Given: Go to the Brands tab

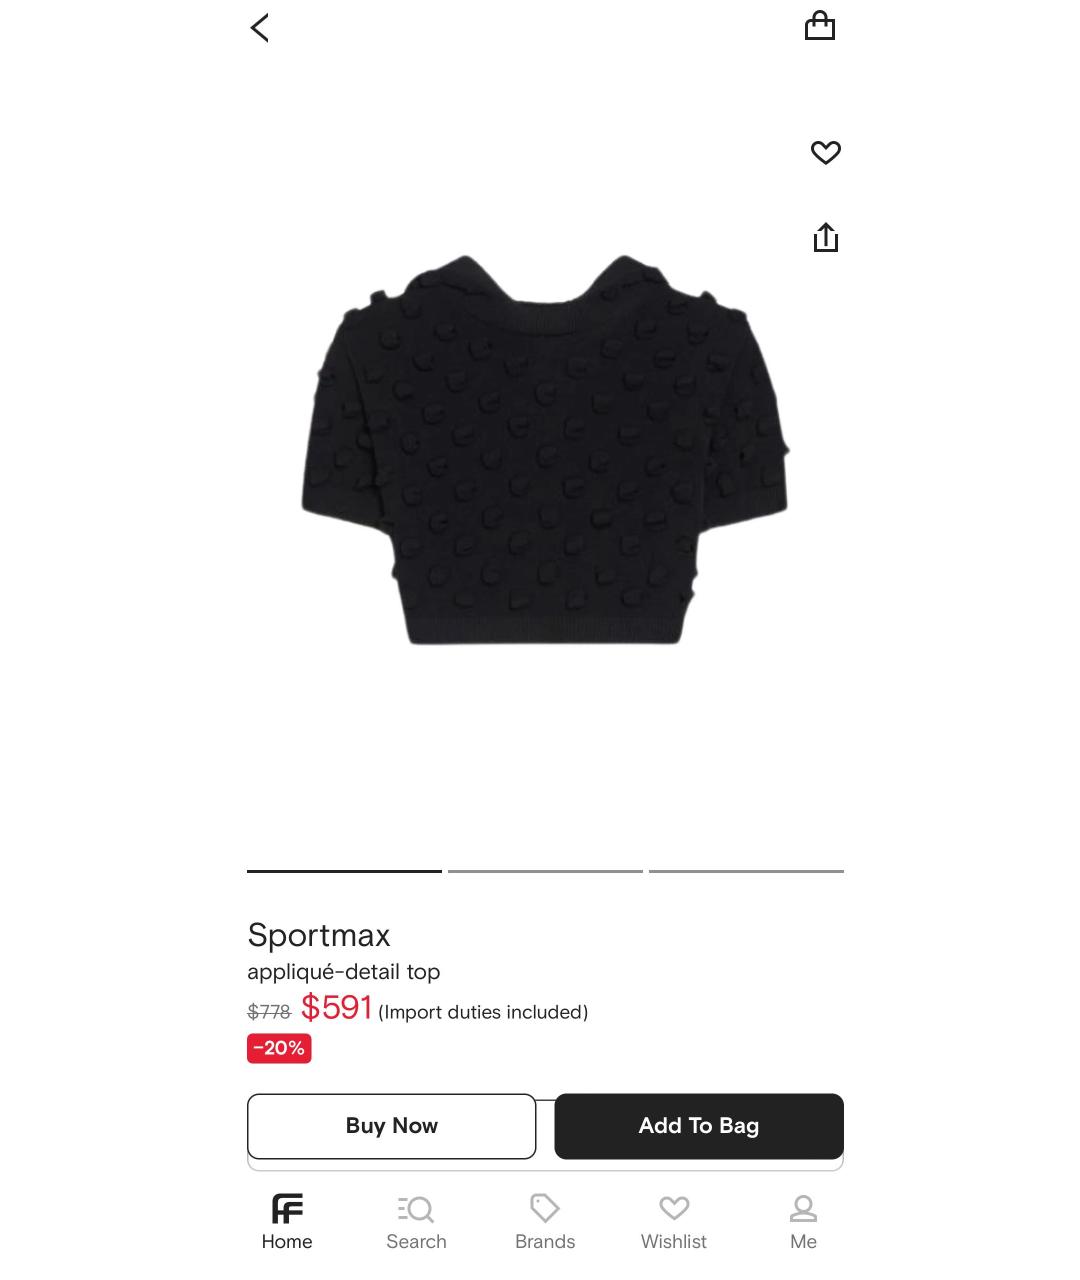Looking at the screenshot, I should (545, 1222).
